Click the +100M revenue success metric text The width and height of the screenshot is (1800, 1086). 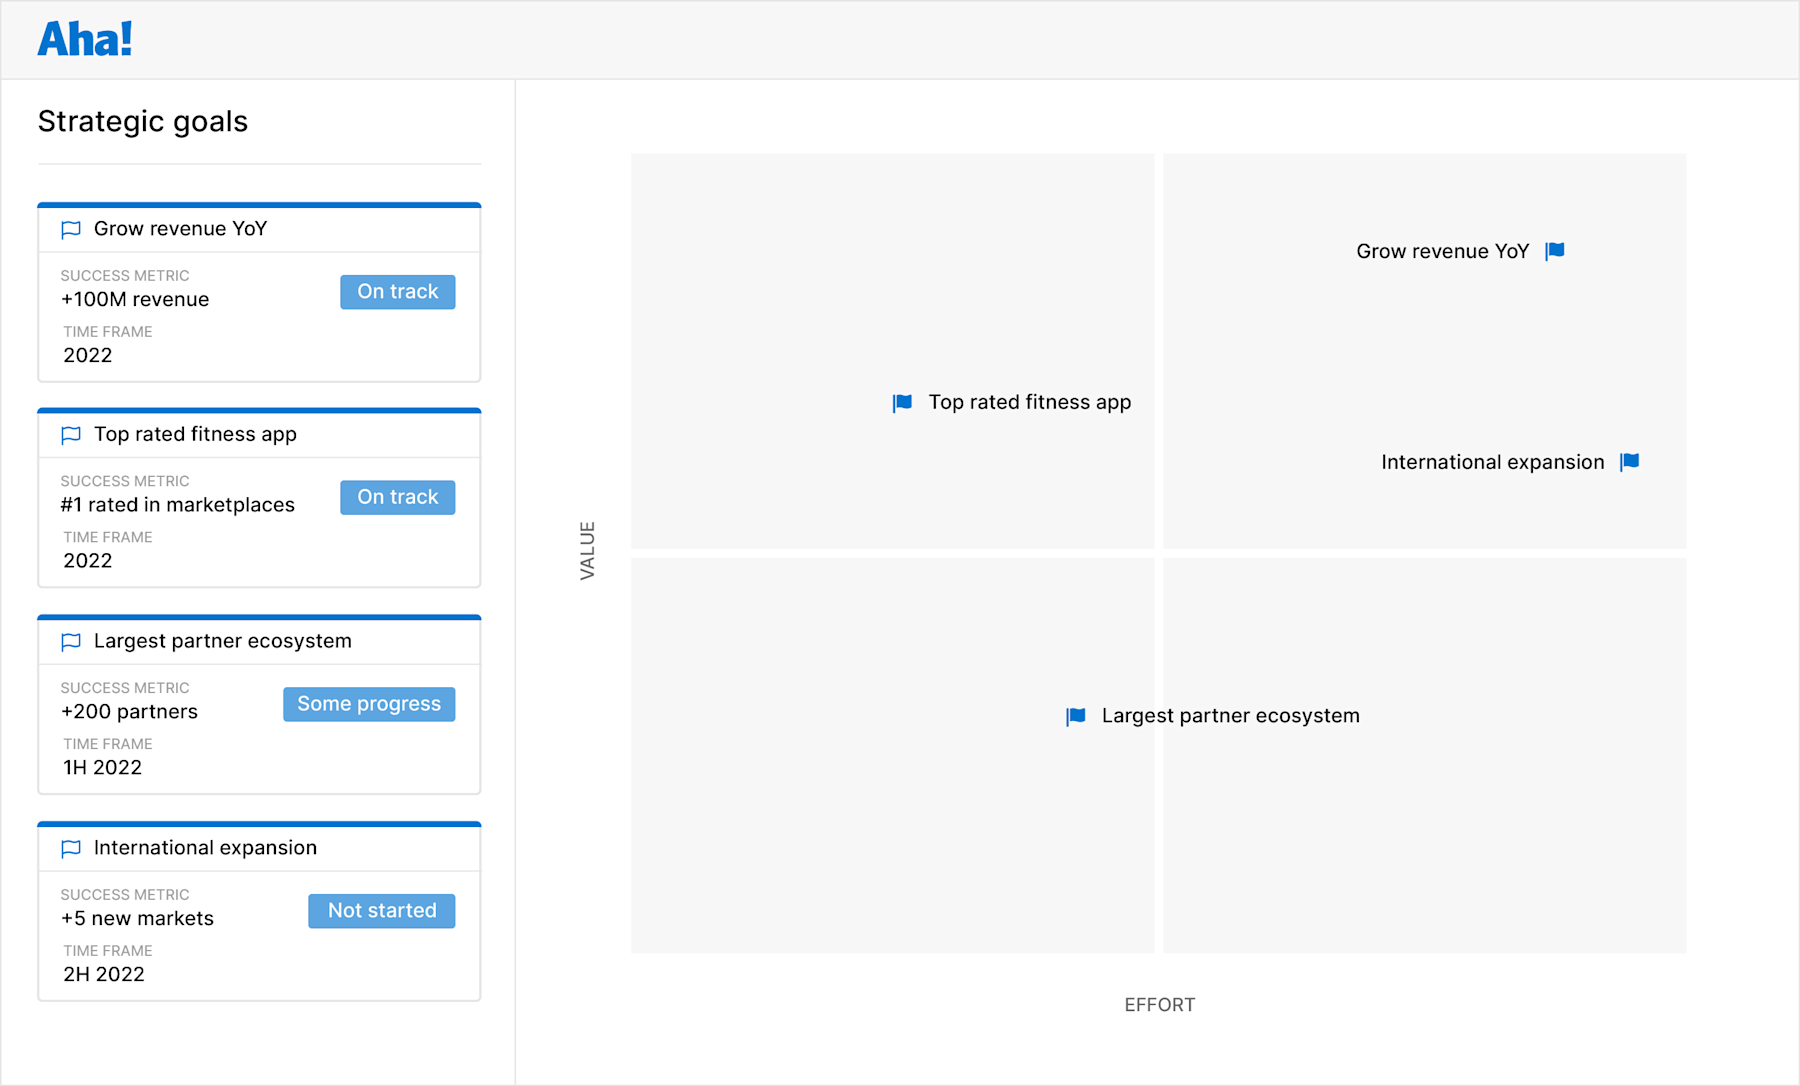[x=134, y=299]
